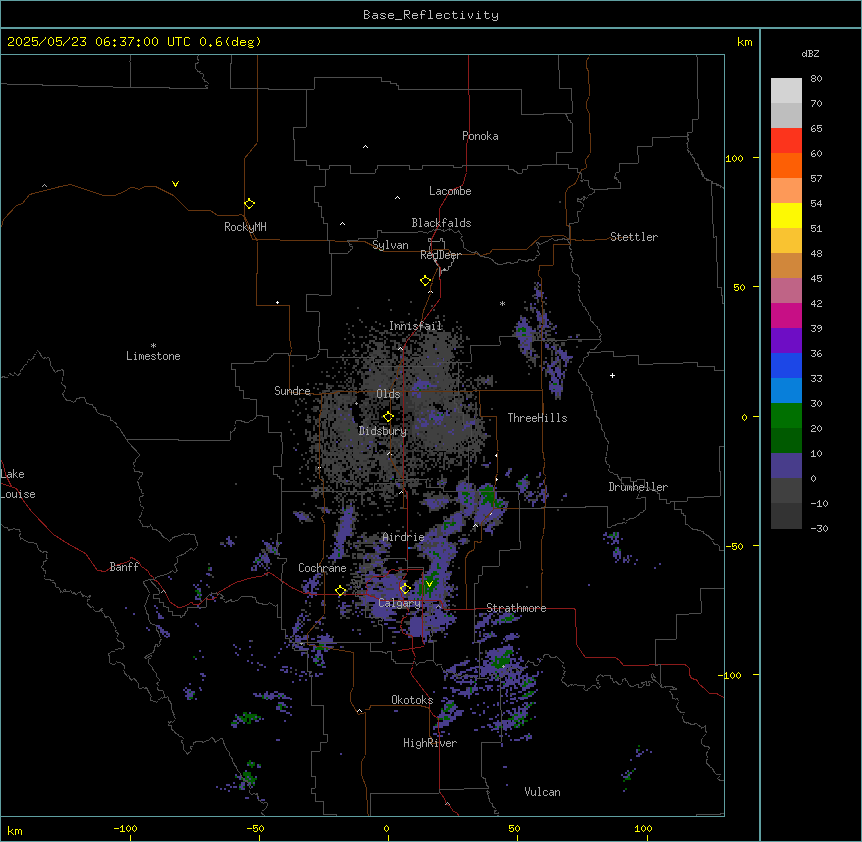Select the RockyMH label

click(245, 227)
